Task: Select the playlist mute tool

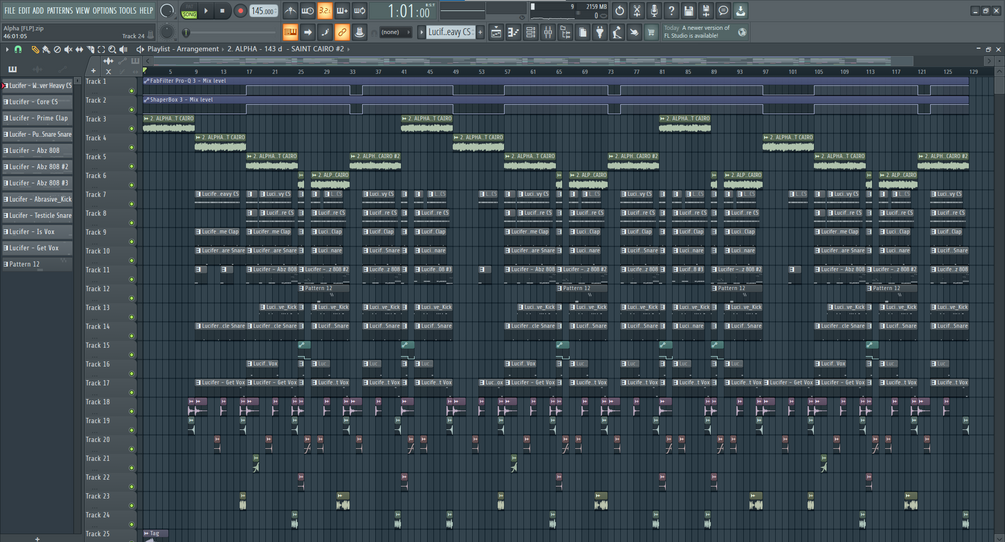Action: click(x=68, y=49)
